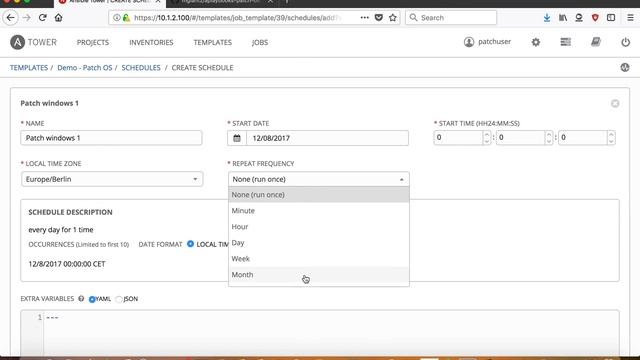Choose Day repeat frequency
Image resolution: width=640 pixels, height=360 pixels.
[x=319, y=242]
